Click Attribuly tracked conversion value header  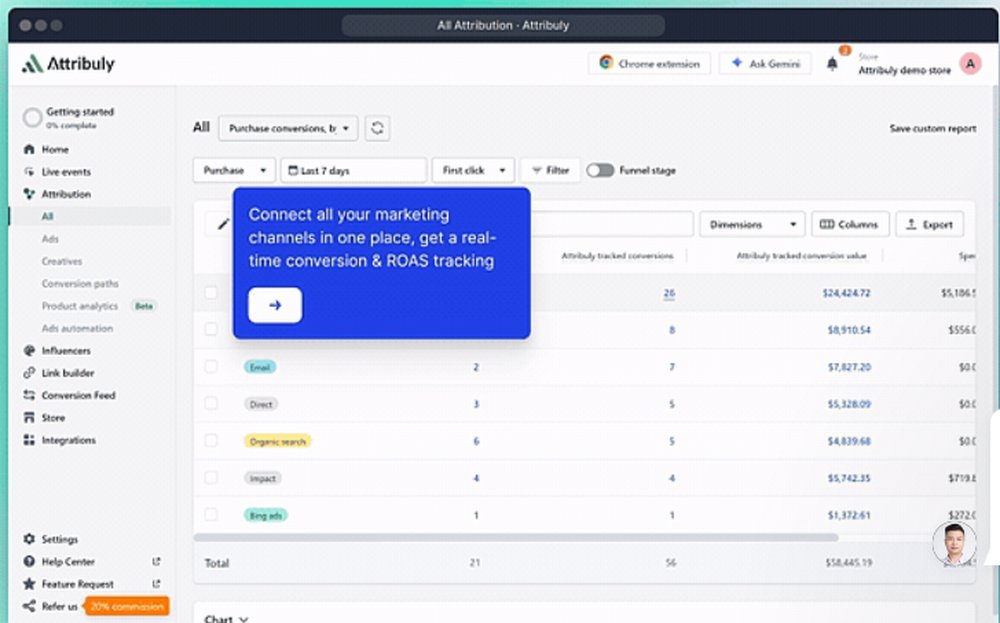(x=801, y=256)
